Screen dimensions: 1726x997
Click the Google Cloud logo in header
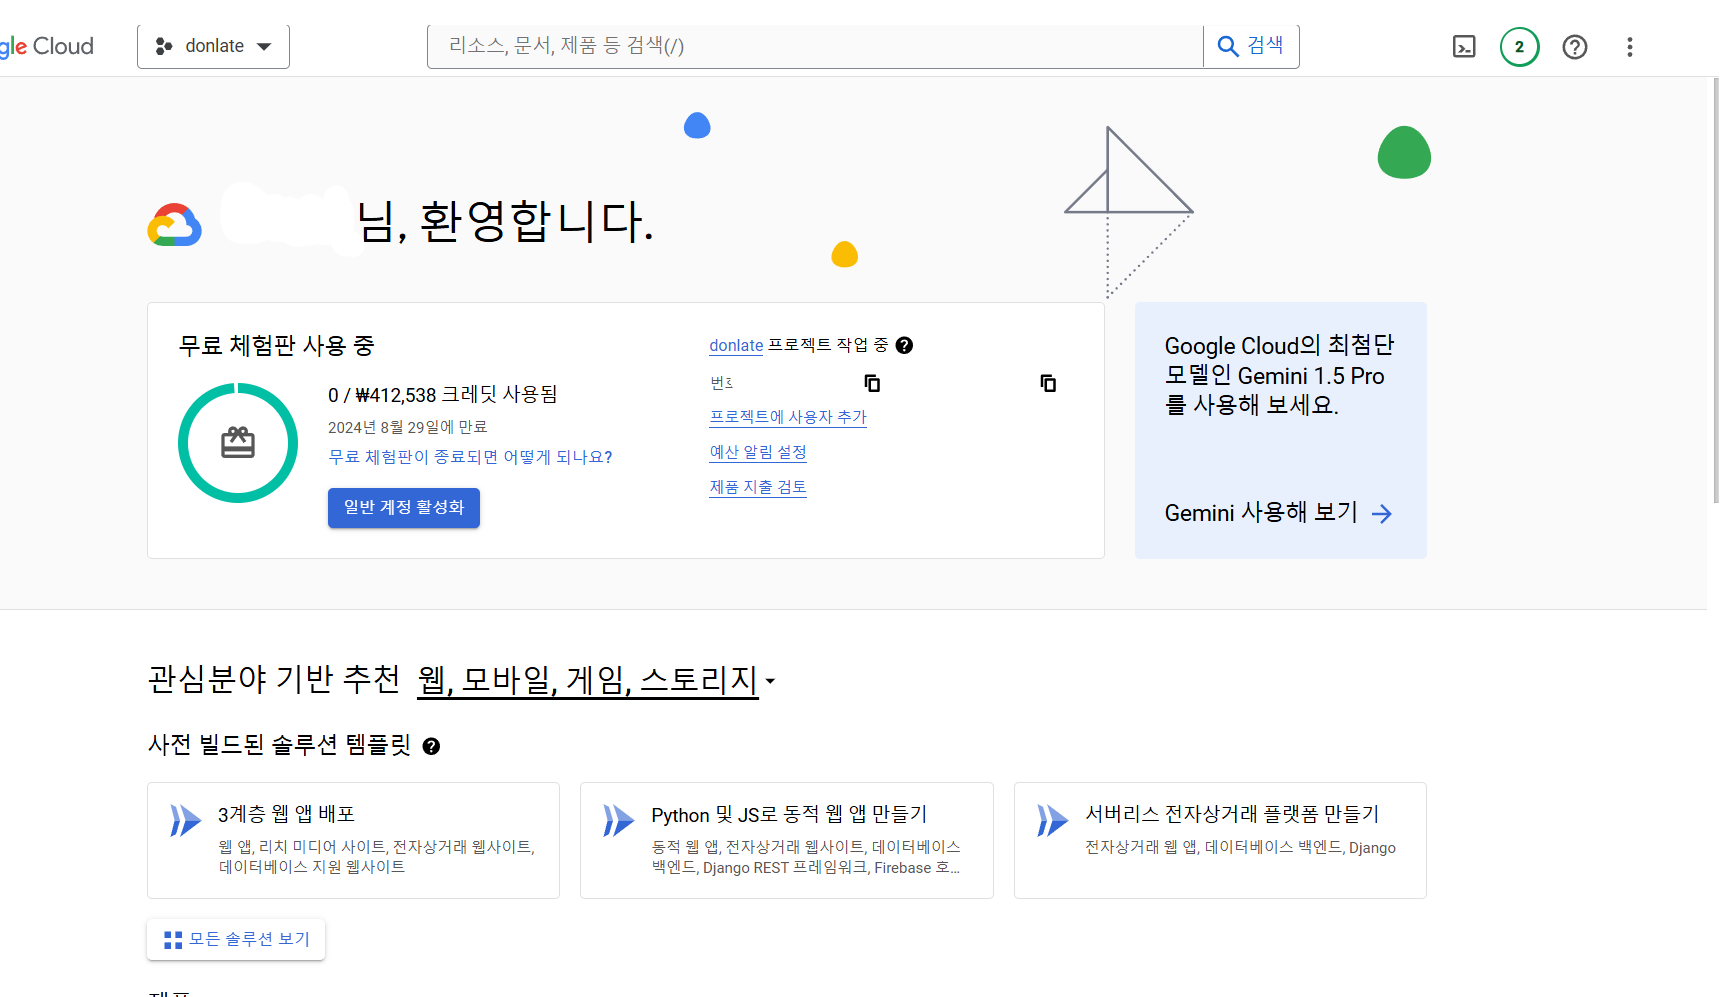tap(46, 46)
